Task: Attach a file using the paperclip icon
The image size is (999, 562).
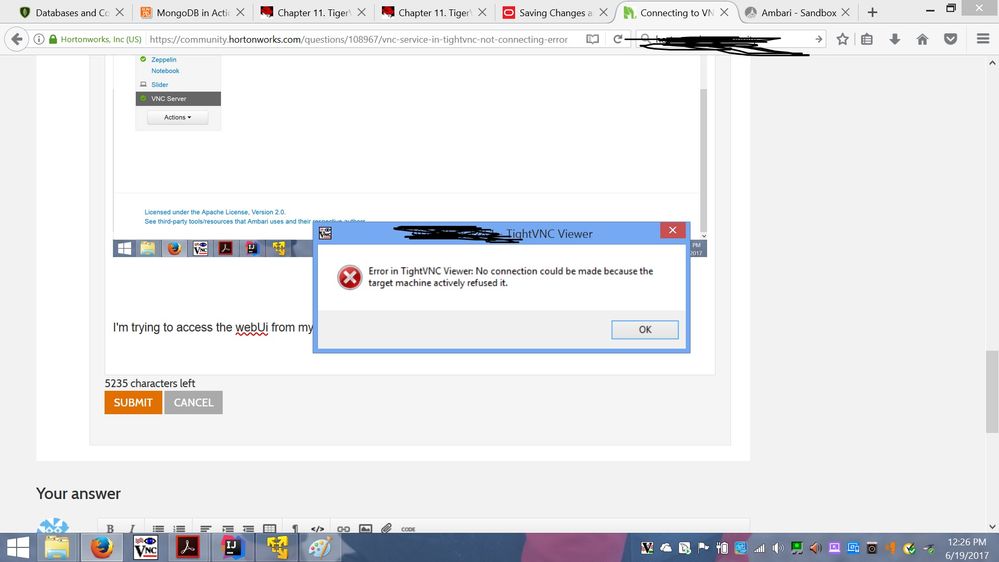Action: click(386, 529)
